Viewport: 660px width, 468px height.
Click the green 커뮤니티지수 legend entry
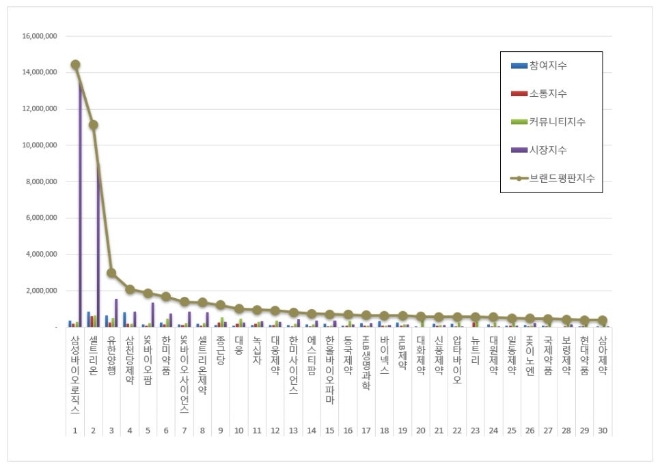[x=519, y=122]
